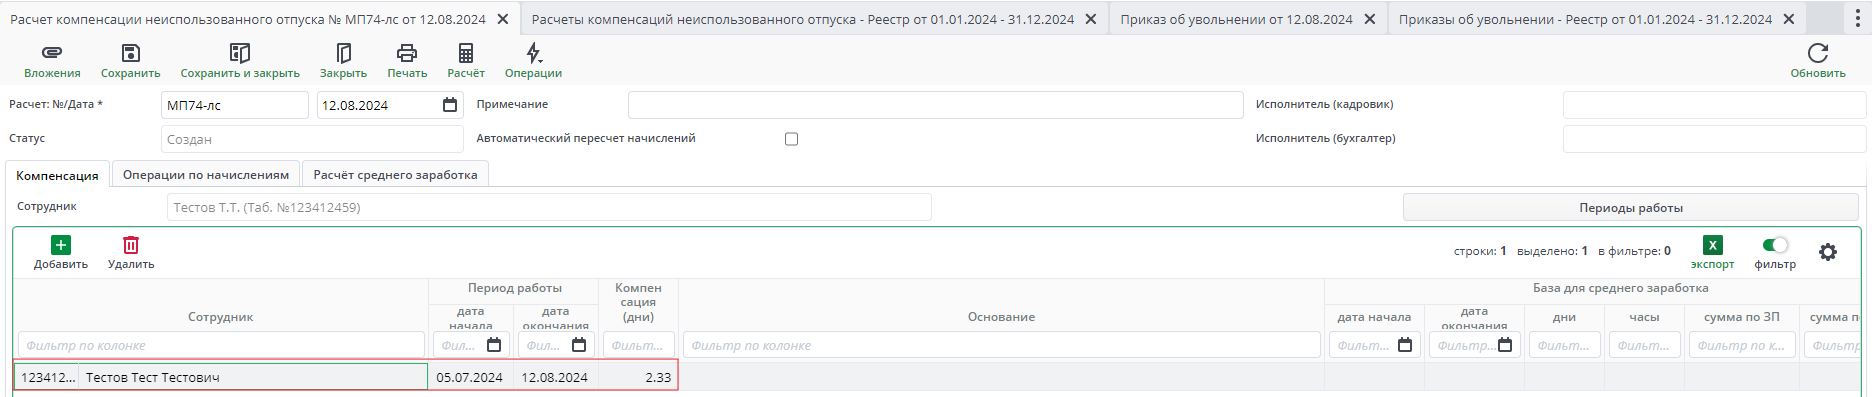Viewport: 1872px width, 397px height.
Task: Click the сумма по ЗП column header
Action: tap(1742, 317)
